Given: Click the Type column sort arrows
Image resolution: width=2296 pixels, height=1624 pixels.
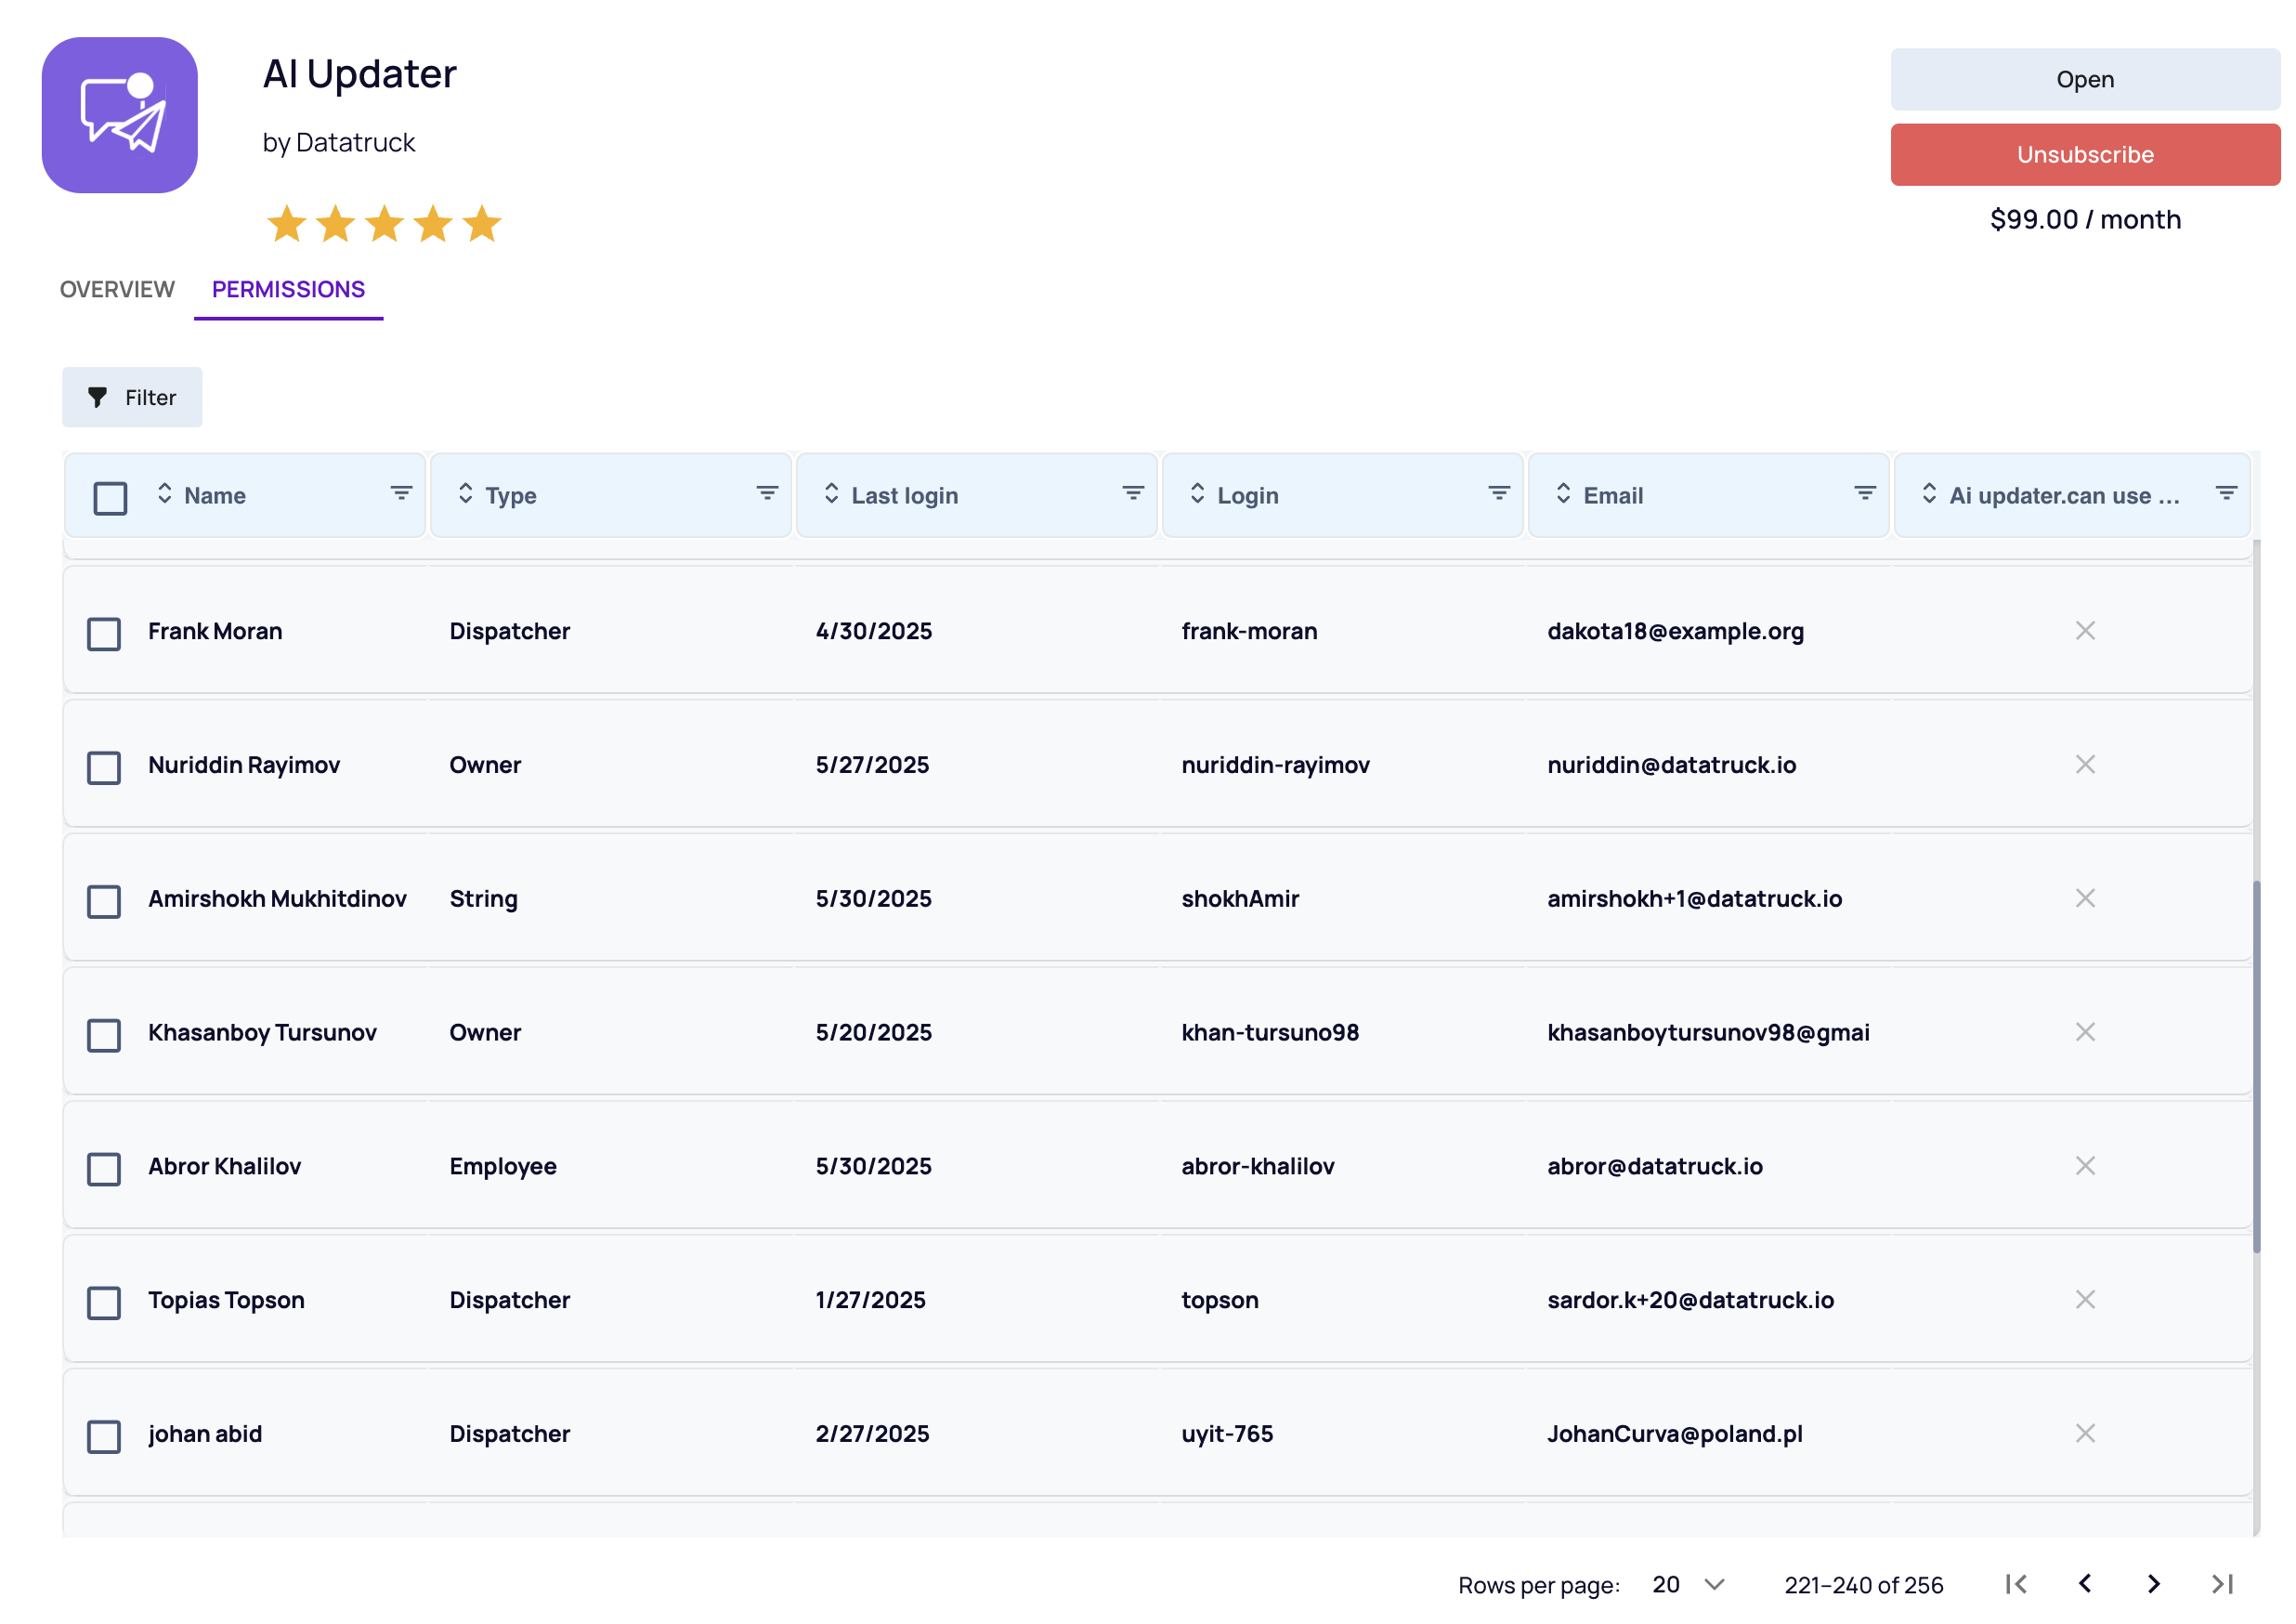Looking at the screenshot, I should (x=466, y=494).
